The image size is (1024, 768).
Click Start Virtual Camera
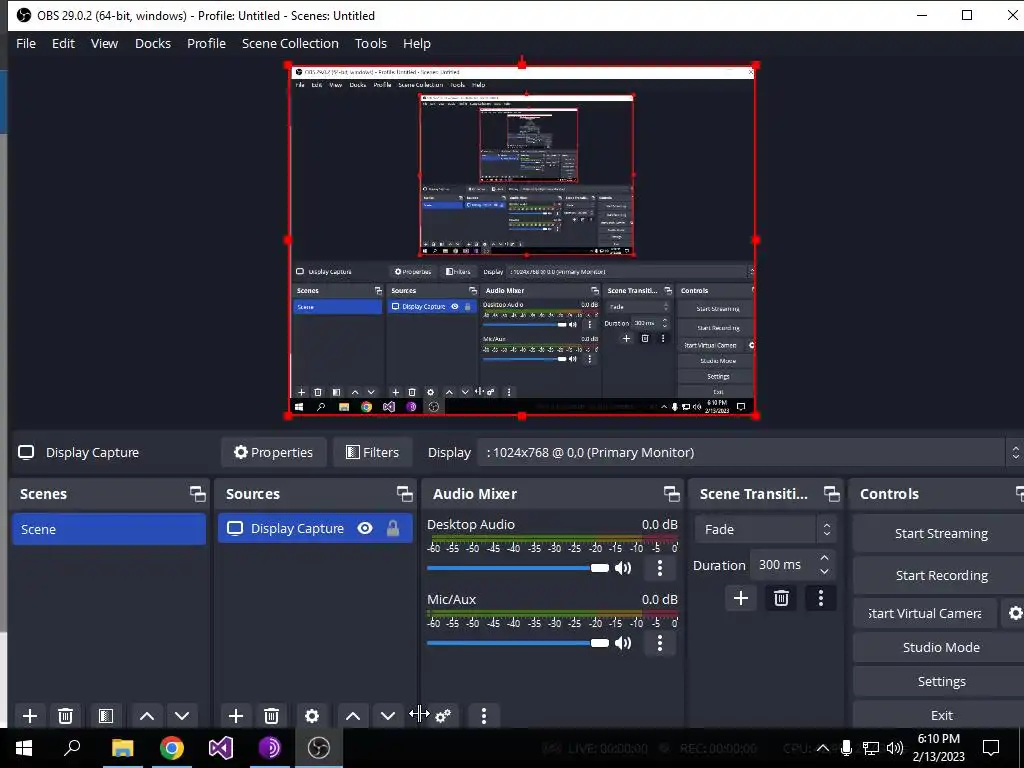point(925,613)
